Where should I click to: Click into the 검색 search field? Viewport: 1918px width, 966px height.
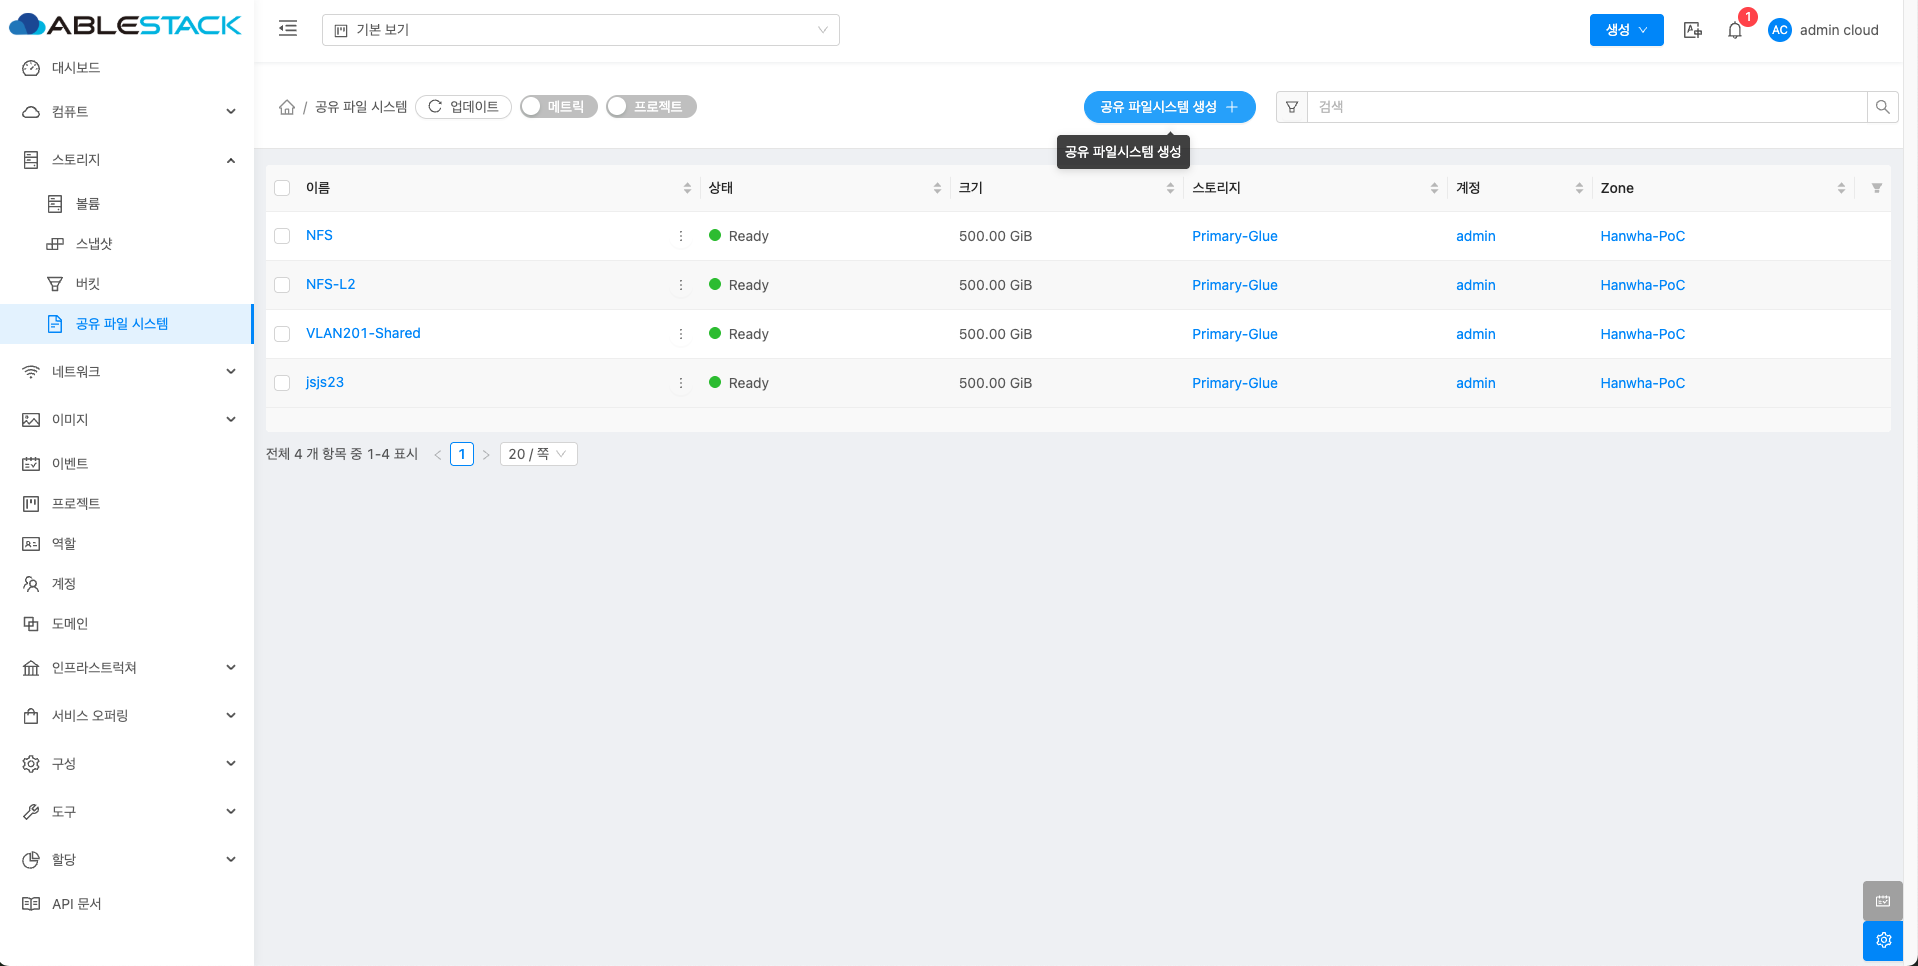point(1586,107)
